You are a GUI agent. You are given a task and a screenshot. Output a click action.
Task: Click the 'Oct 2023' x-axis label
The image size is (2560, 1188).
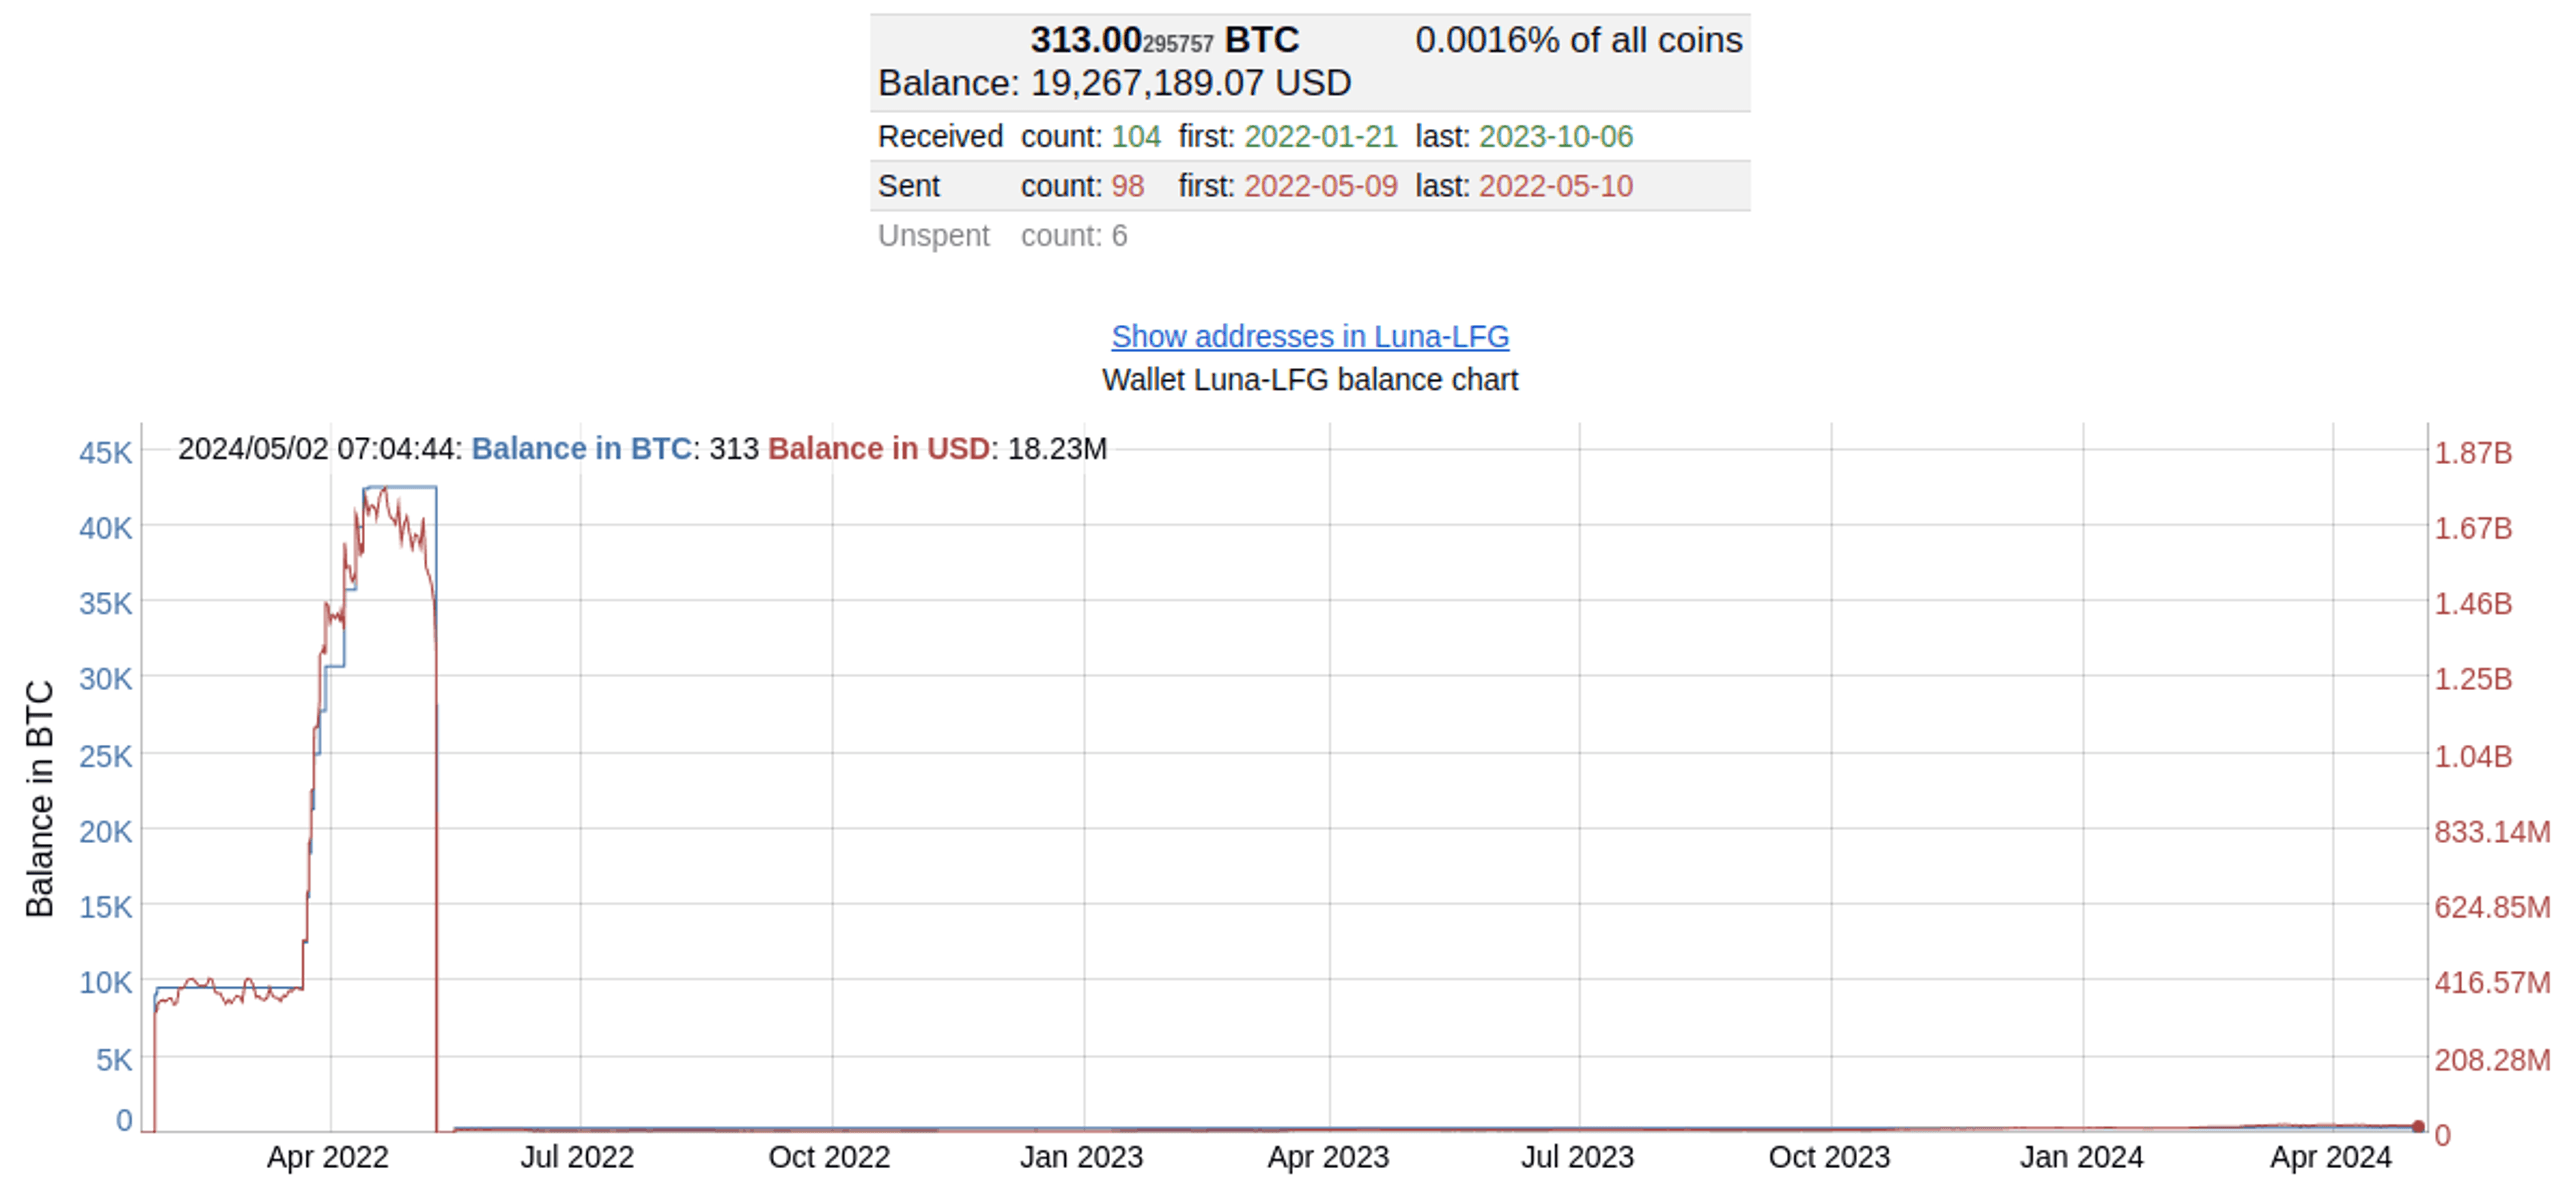tap(1829, 1157)
